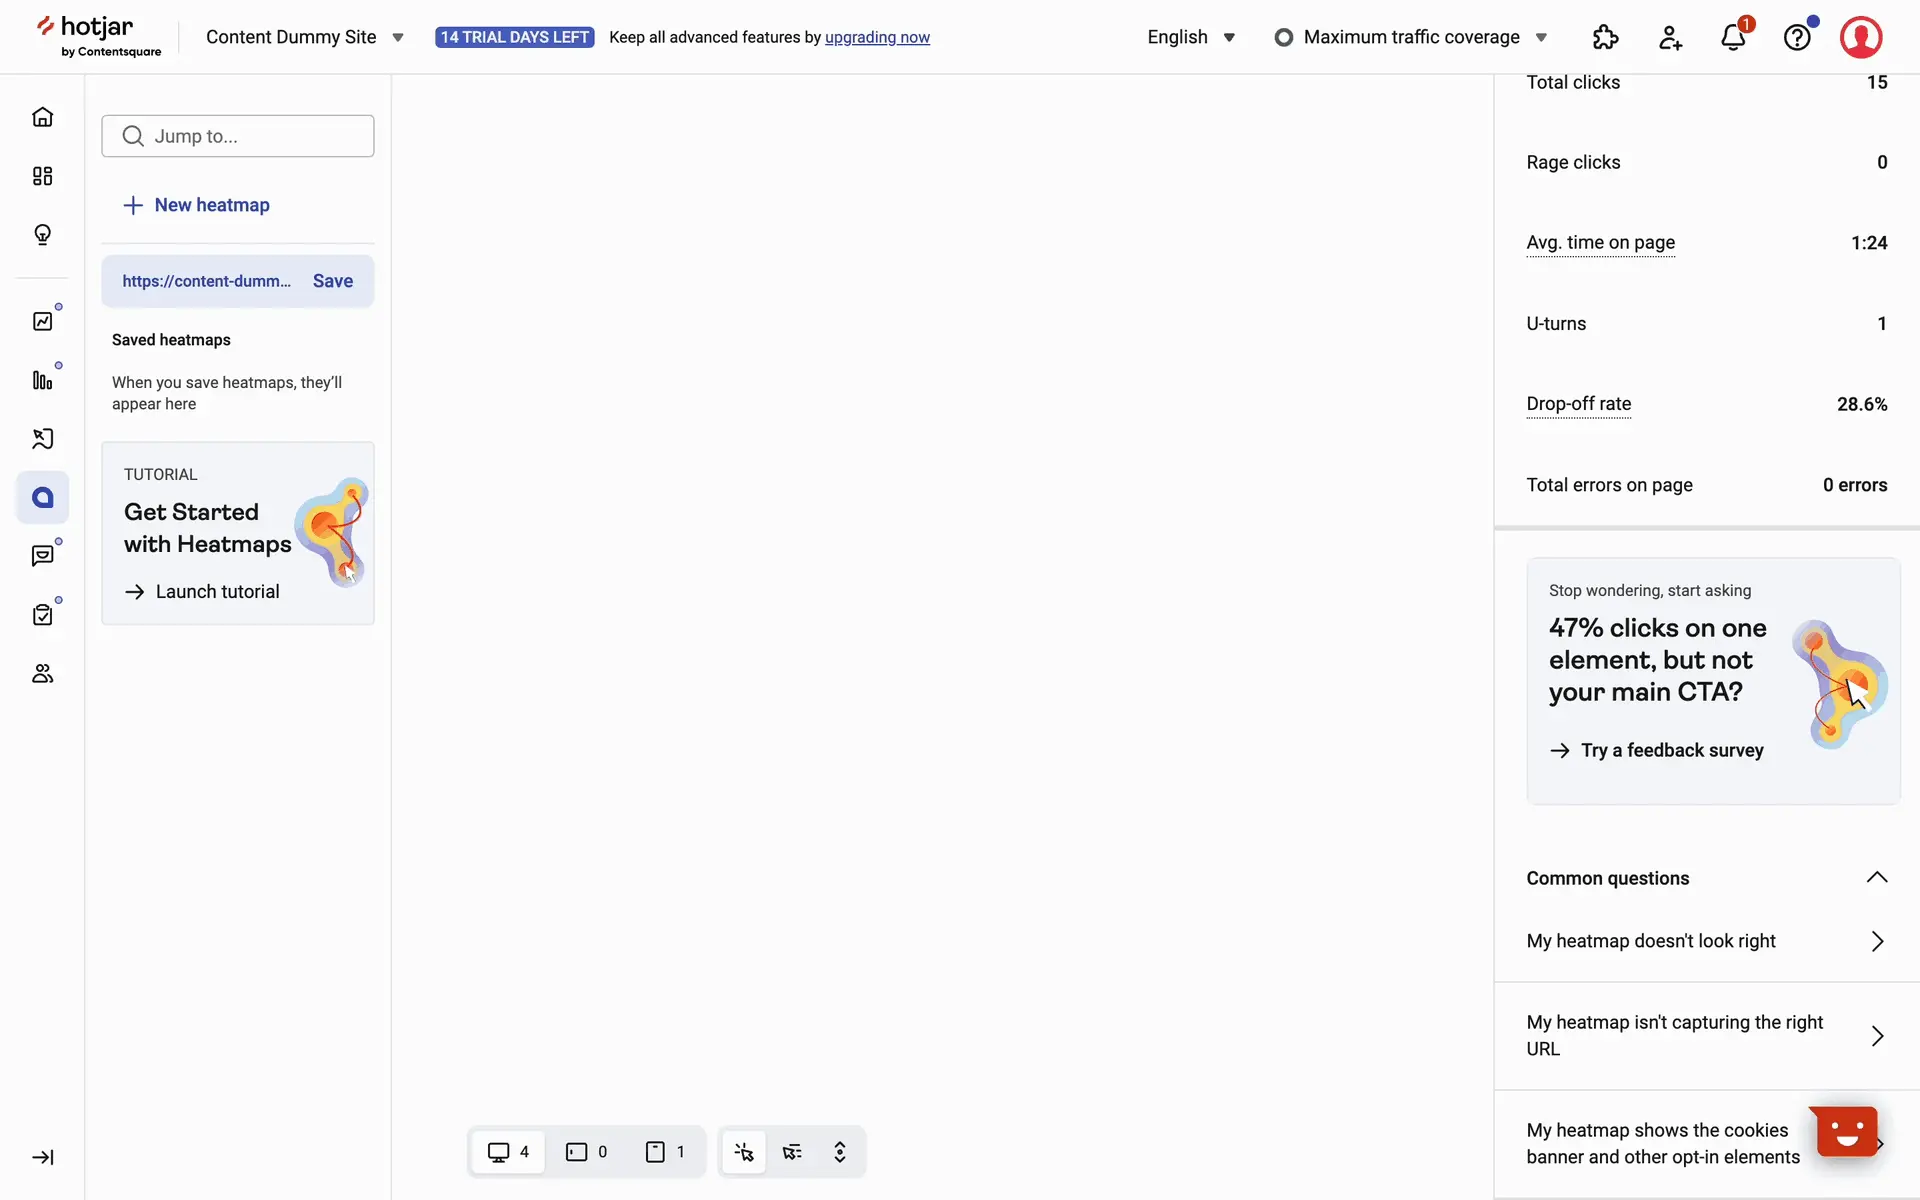Viewport: 1920px width, 1200px height.
Task: Click the notifications bell icon
Action: tap(1733, 38)
